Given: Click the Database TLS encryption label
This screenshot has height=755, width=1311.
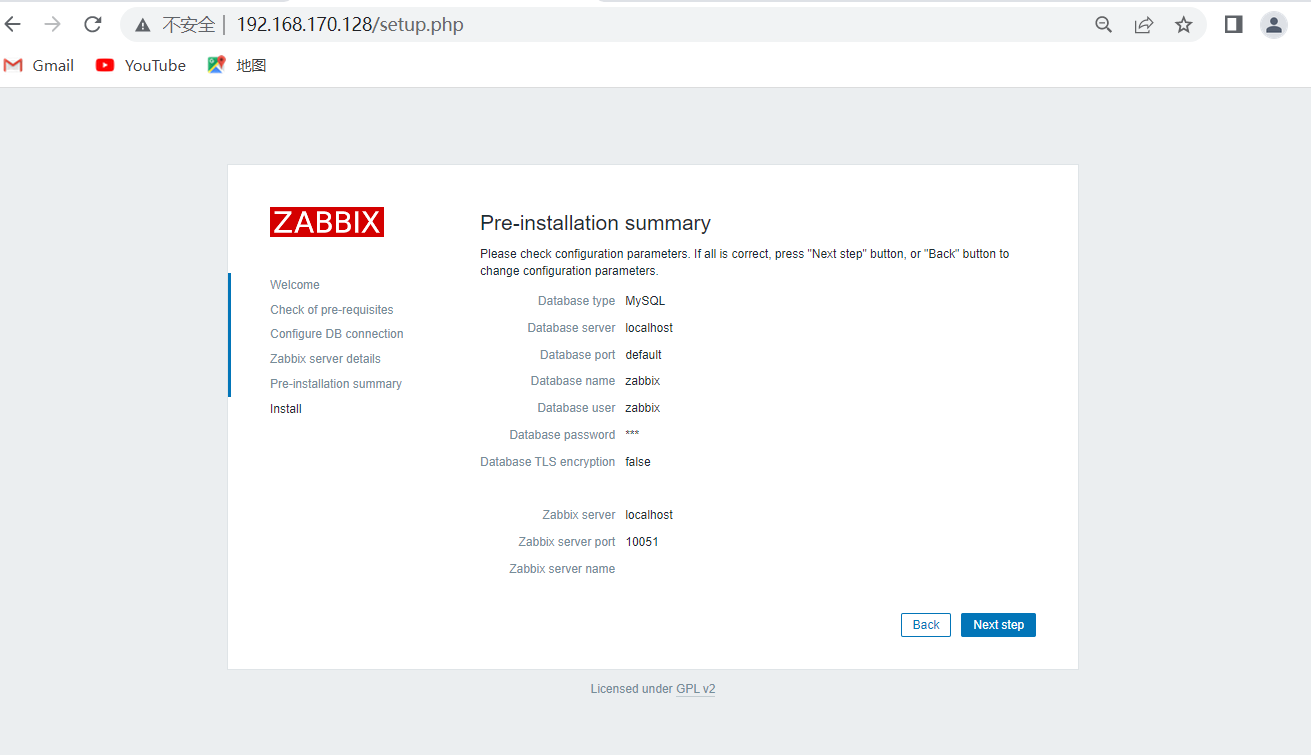Looking at the screenshot, I should 548,462.
